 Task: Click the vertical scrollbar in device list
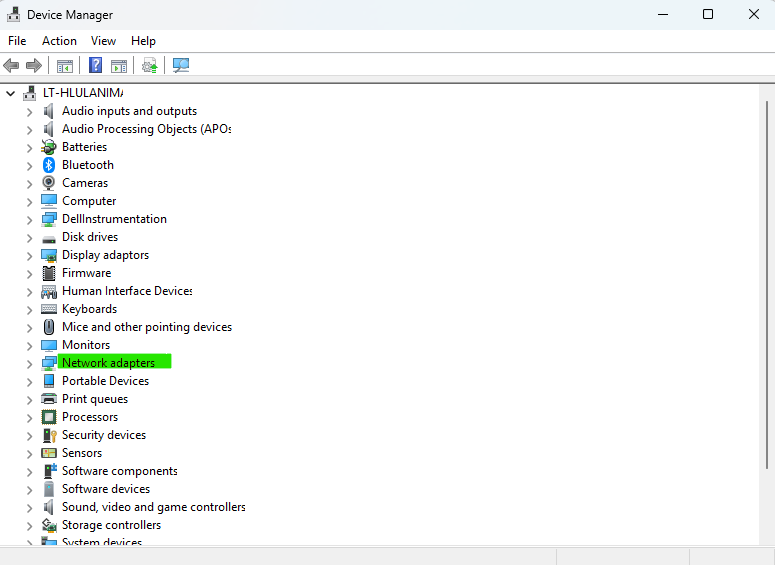(767, 285)
